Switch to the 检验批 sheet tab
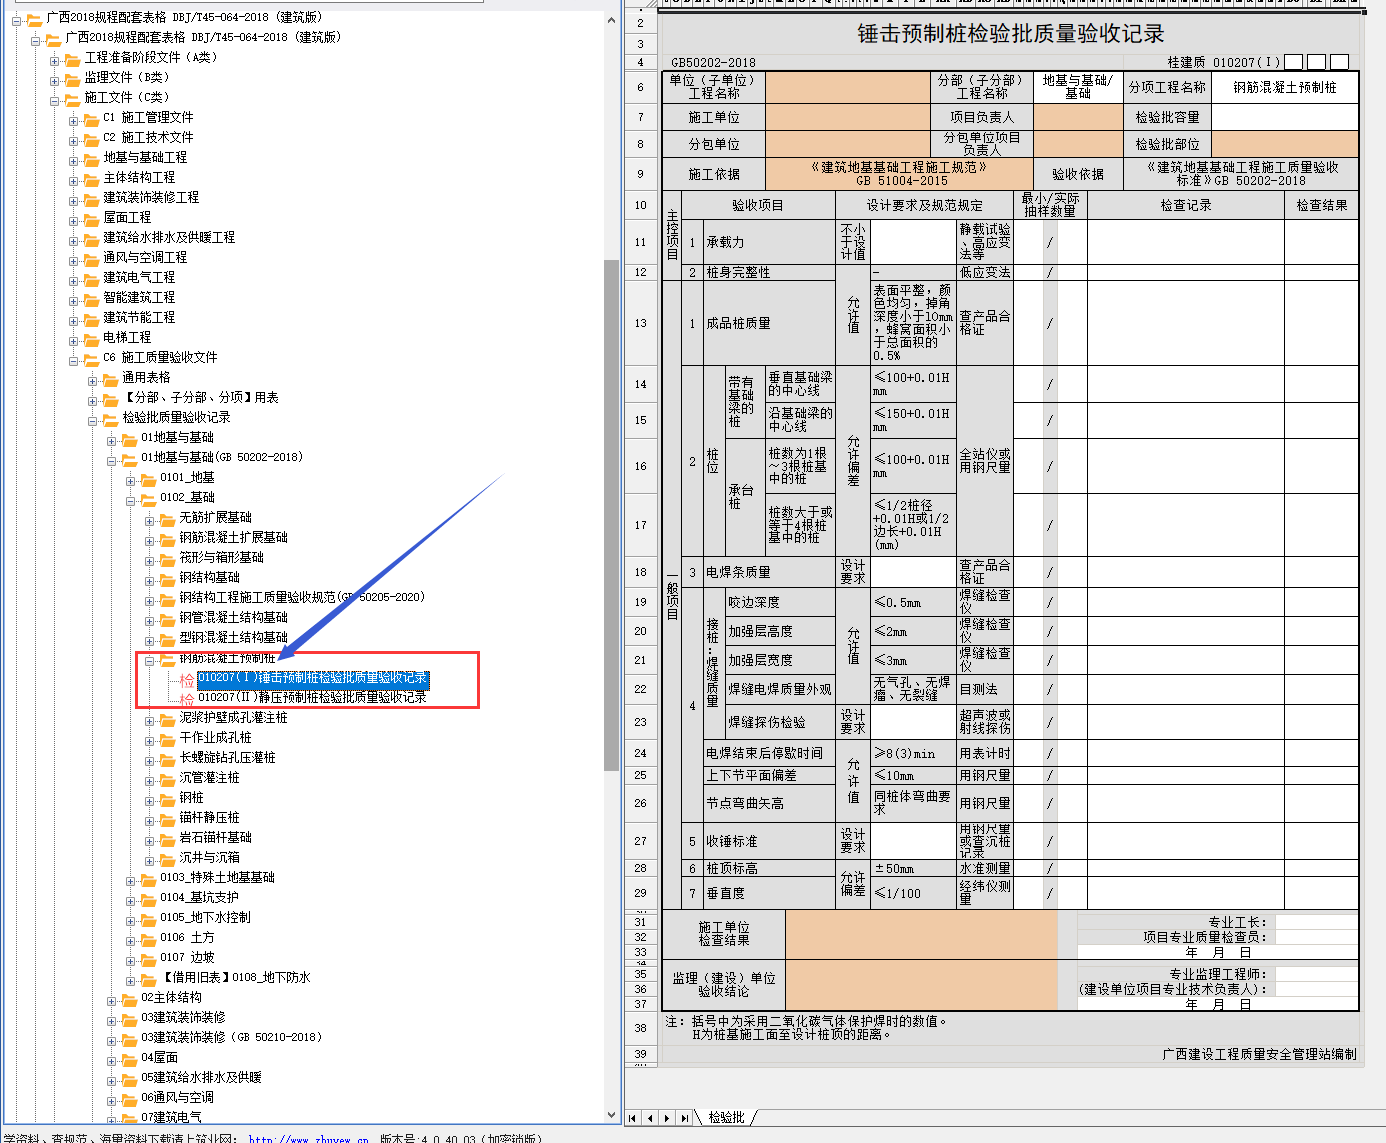Image resolution: width=1386 pixels, height=1143 pixels. pos(726,1118)
